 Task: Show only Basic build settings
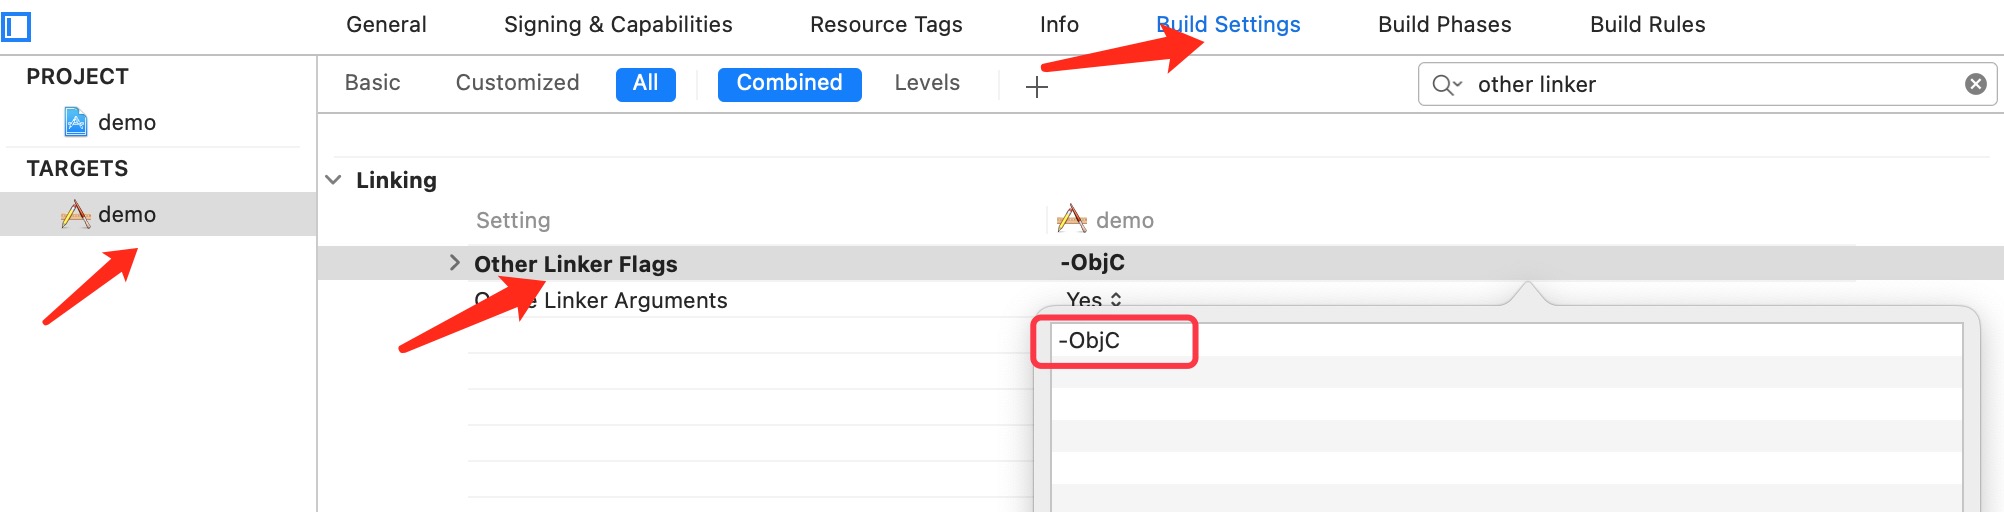[x=372, y=83]
